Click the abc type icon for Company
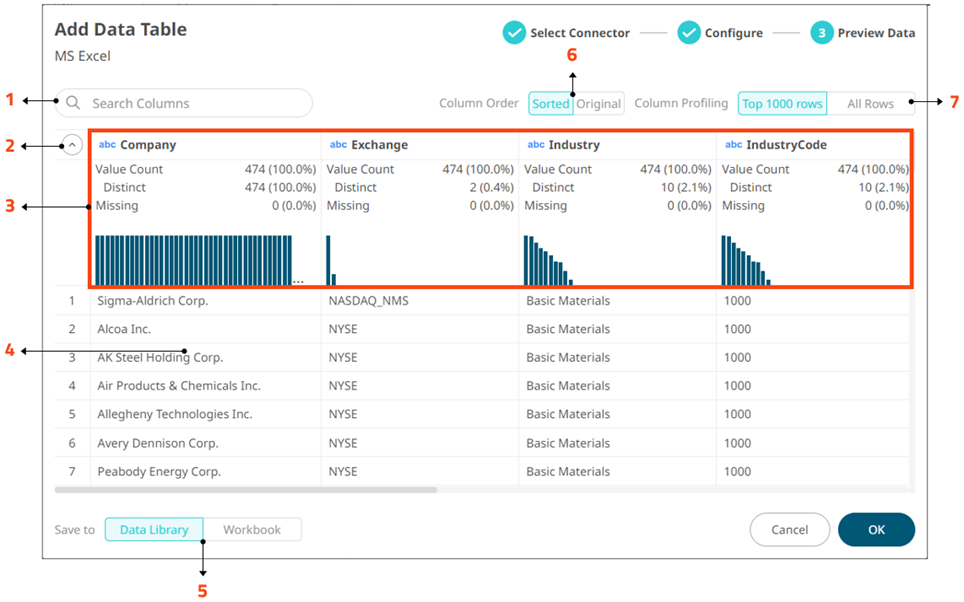The height and width of the screenshot is (602, 964). tap(107, 145)
